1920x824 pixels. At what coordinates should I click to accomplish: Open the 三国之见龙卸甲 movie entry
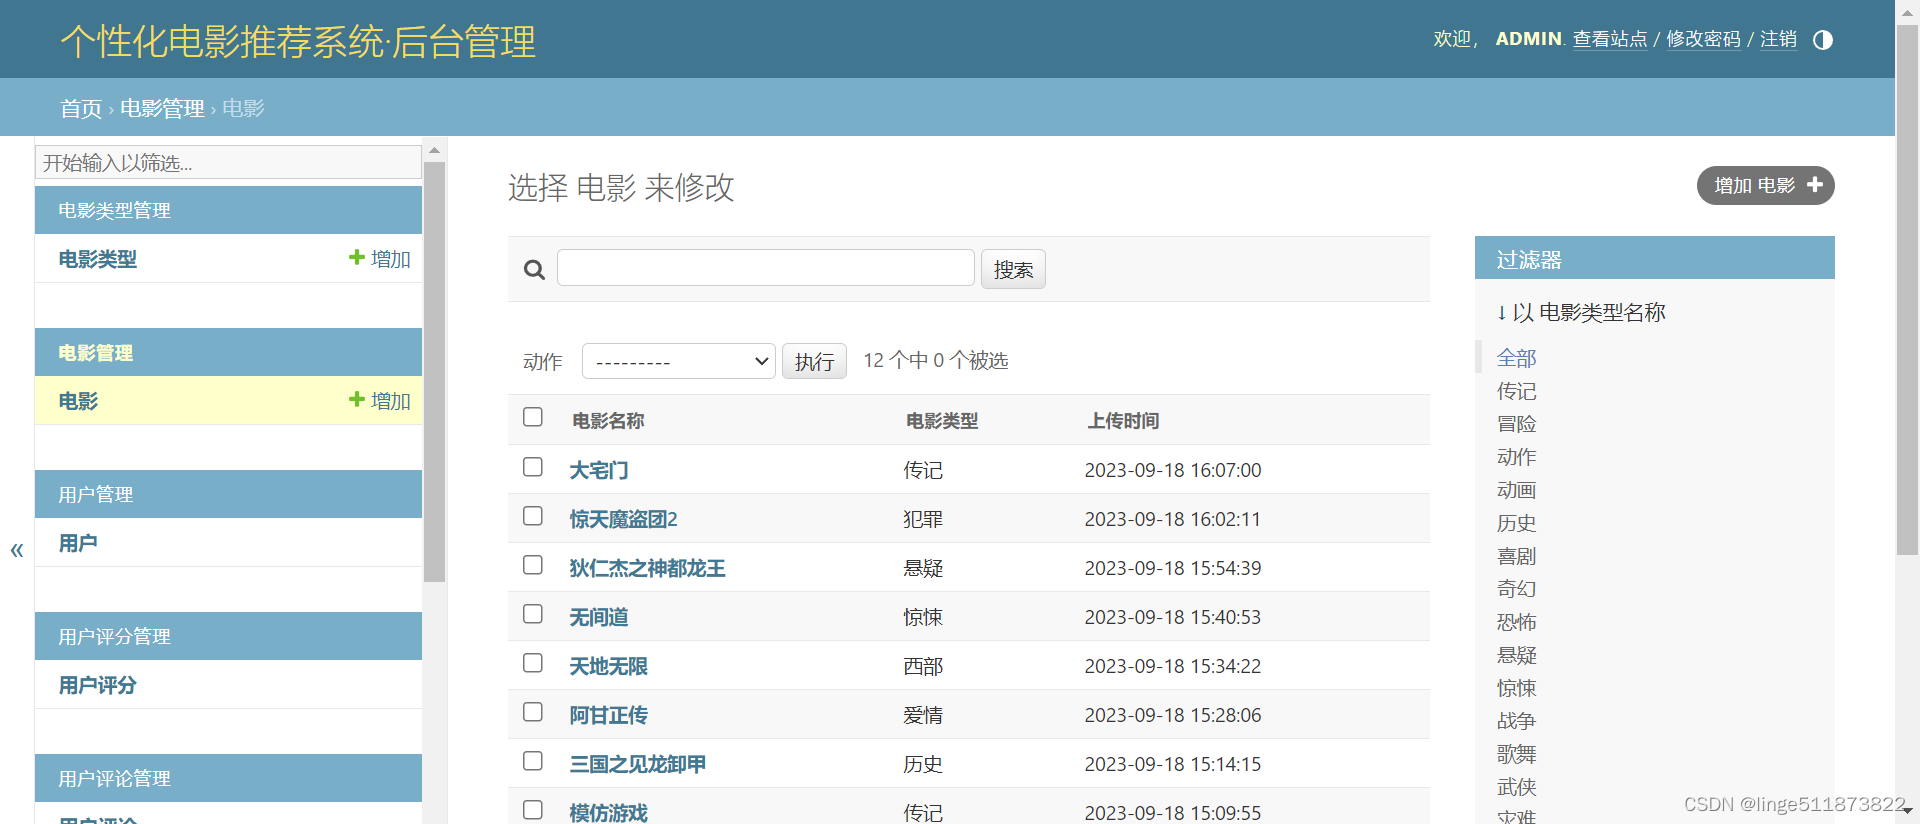pyautogui.click(x=637, y=764)
